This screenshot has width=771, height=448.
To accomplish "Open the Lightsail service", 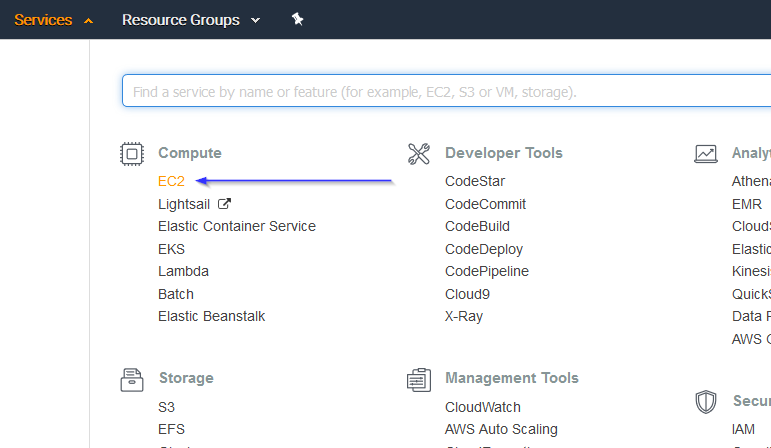I will point(184,204).
